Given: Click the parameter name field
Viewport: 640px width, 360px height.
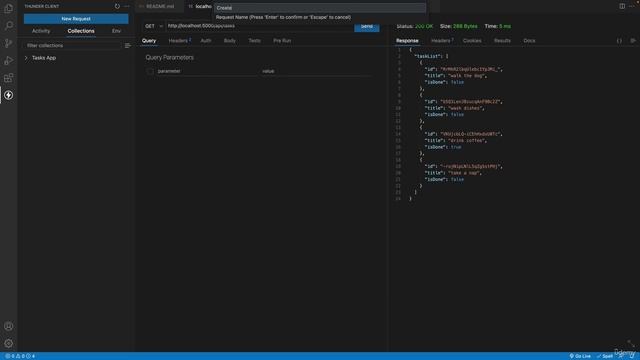Looking at the screenshot, I should 206,71.
